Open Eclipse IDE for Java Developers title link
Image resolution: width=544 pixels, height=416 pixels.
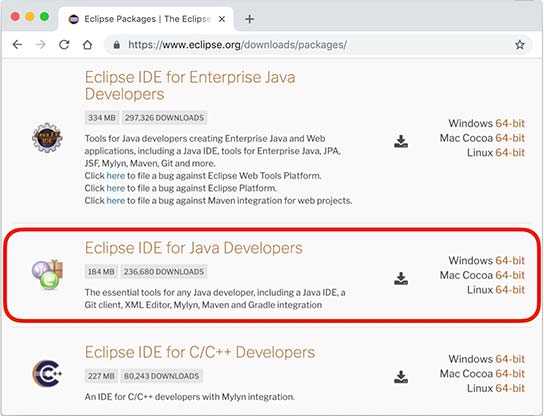tap(194, 248)
